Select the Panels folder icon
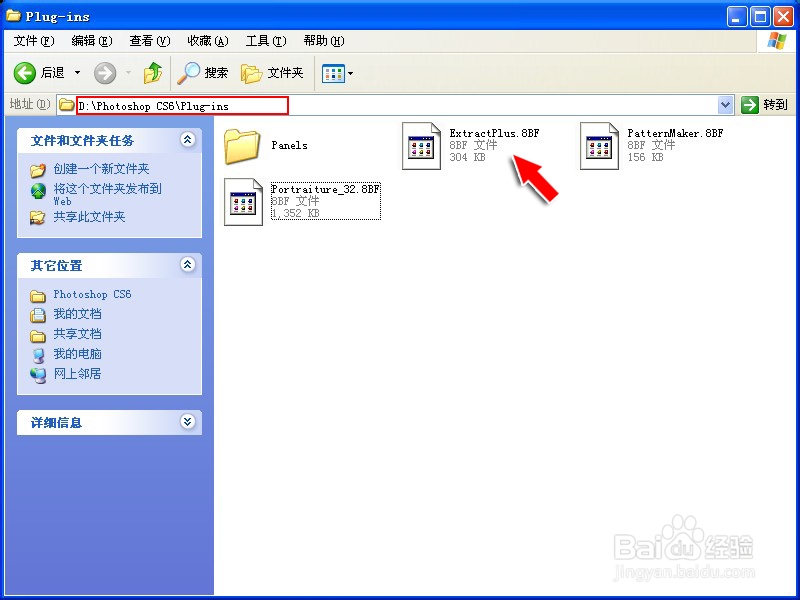The image size is (800, 600). click(241, 146)
